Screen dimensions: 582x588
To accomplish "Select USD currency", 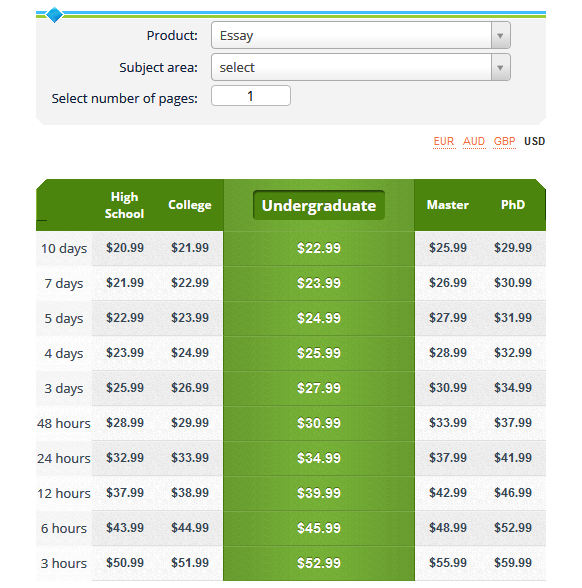I will point(534,141).
